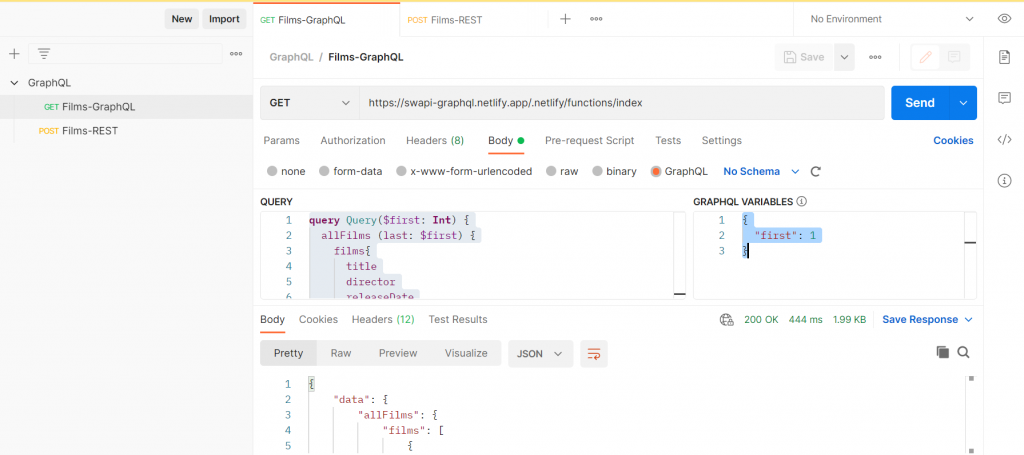
Task: Open response Cookies tab
Action: [x=318, y=319]
